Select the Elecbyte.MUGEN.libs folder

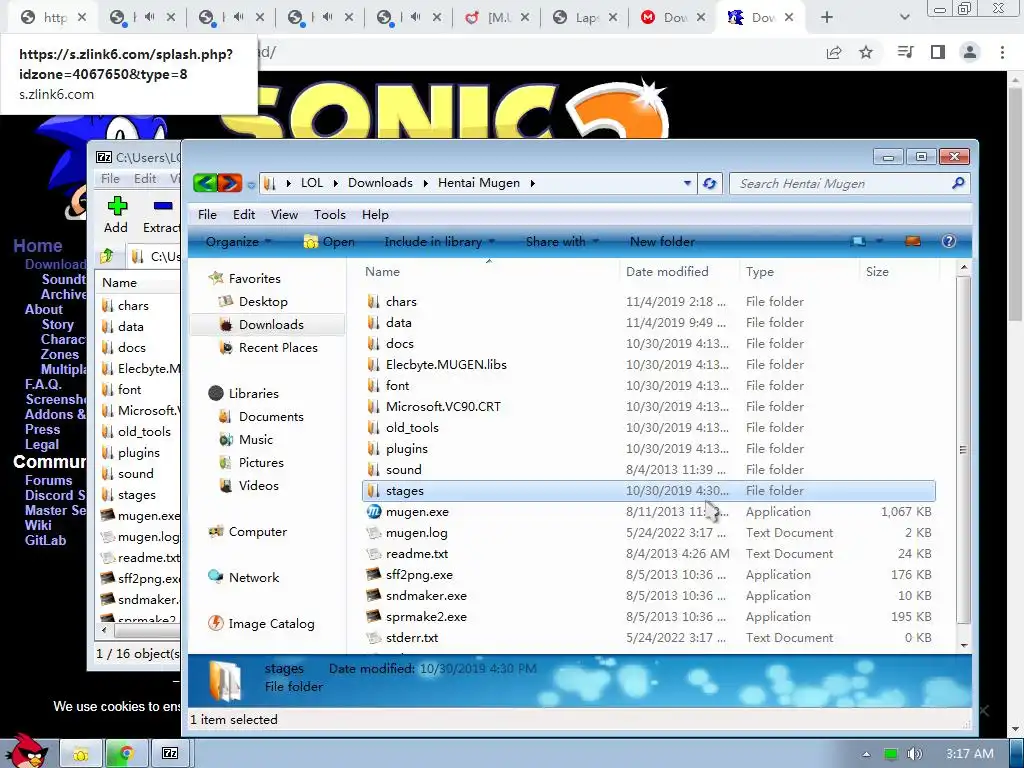pos(446,365)
